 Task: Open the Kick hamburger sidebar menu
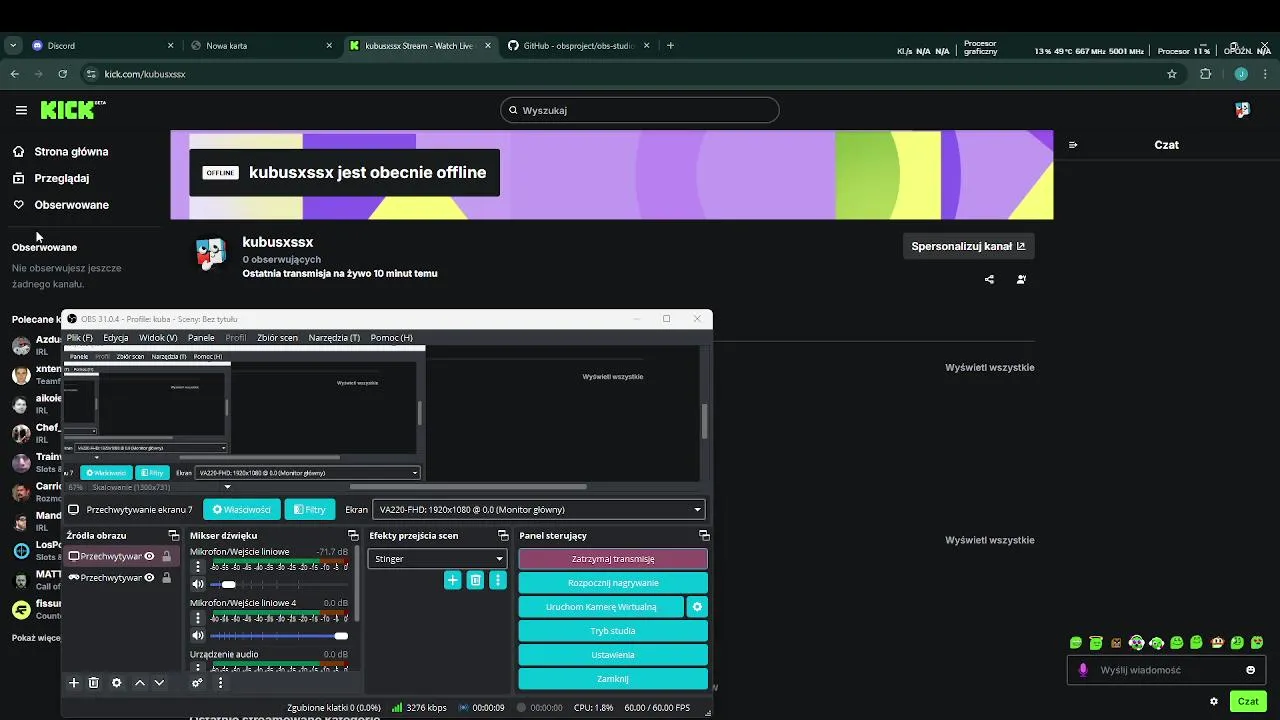click(21, 110)
